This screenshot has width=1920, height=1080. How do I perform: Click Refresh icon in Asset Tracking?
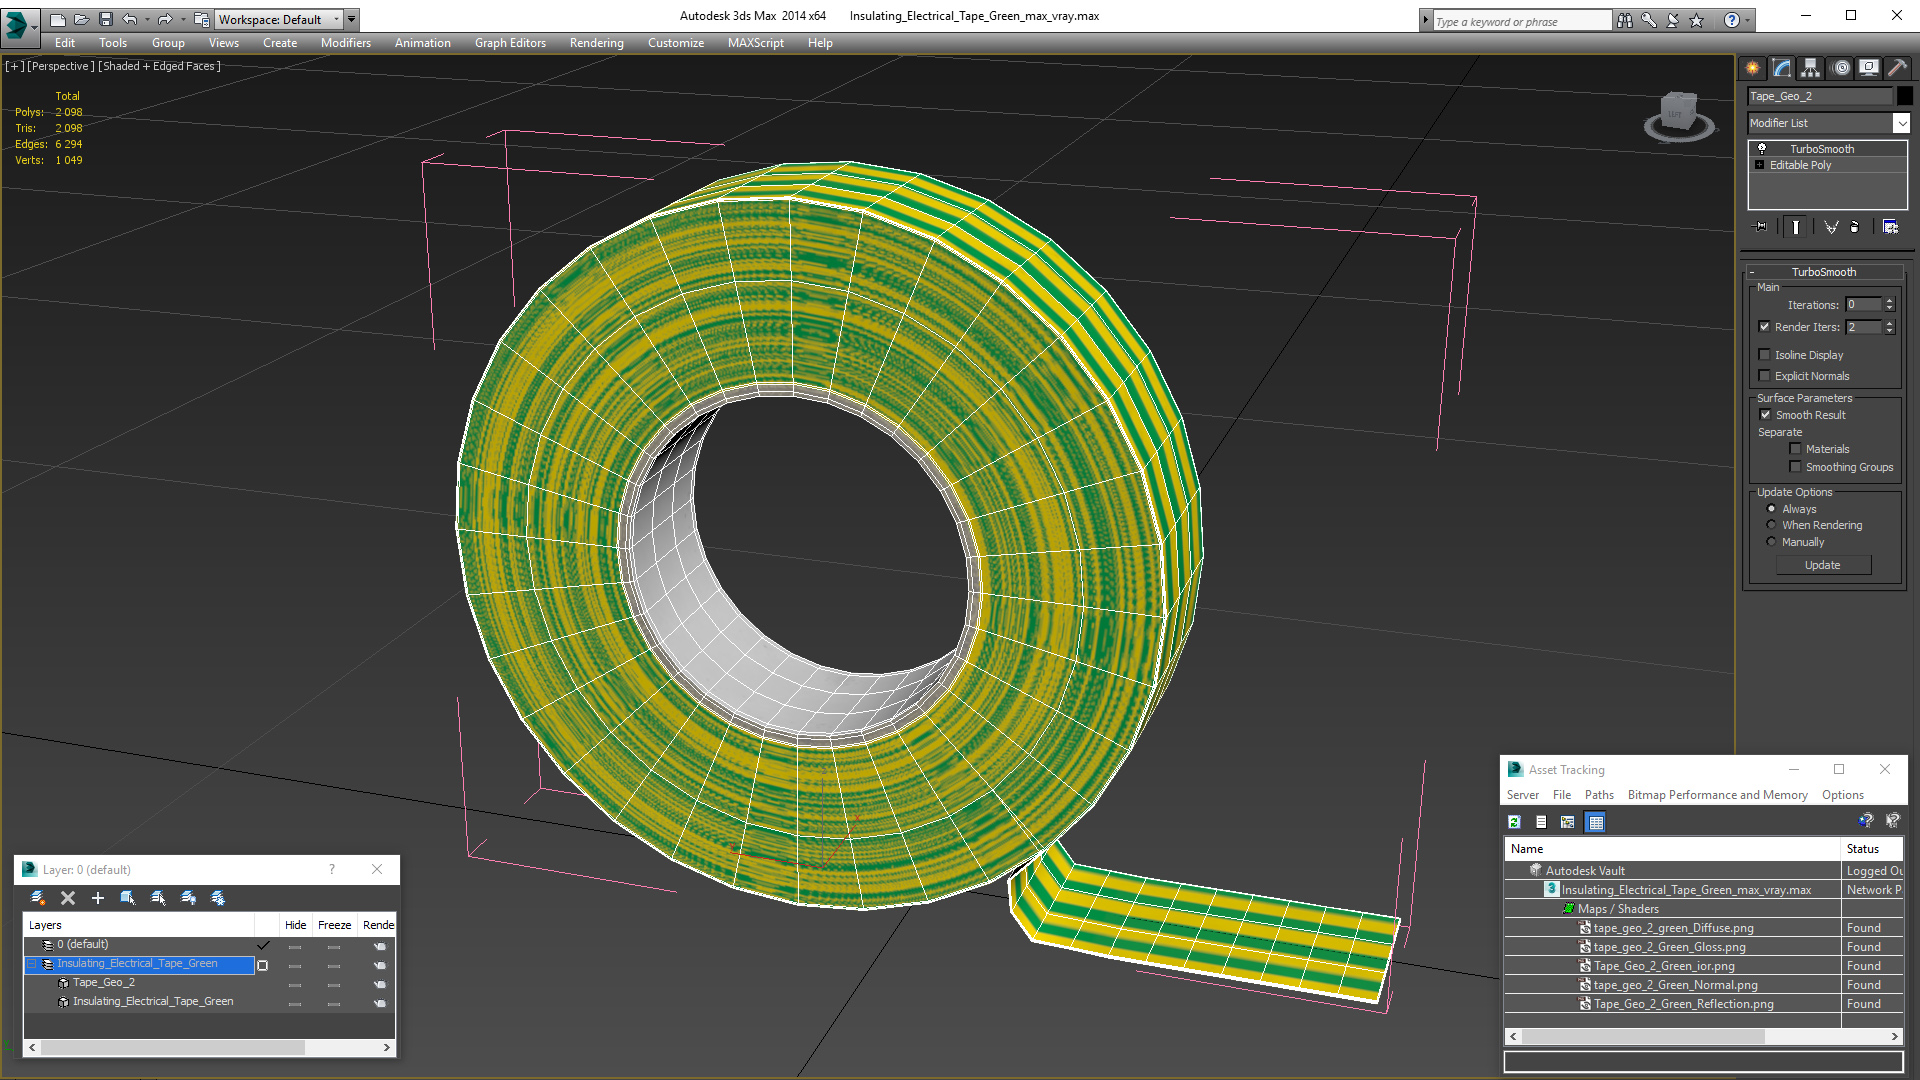click(x=1515, y=822)
